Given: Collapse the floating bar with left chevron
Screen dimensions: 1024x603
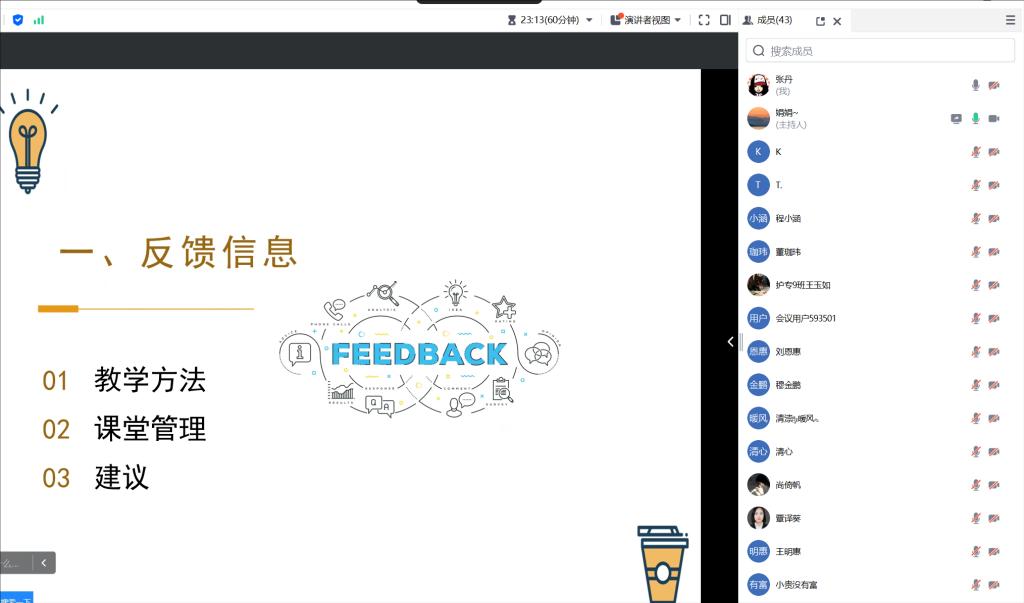Looking at the screenshot, I should point(43,563).
